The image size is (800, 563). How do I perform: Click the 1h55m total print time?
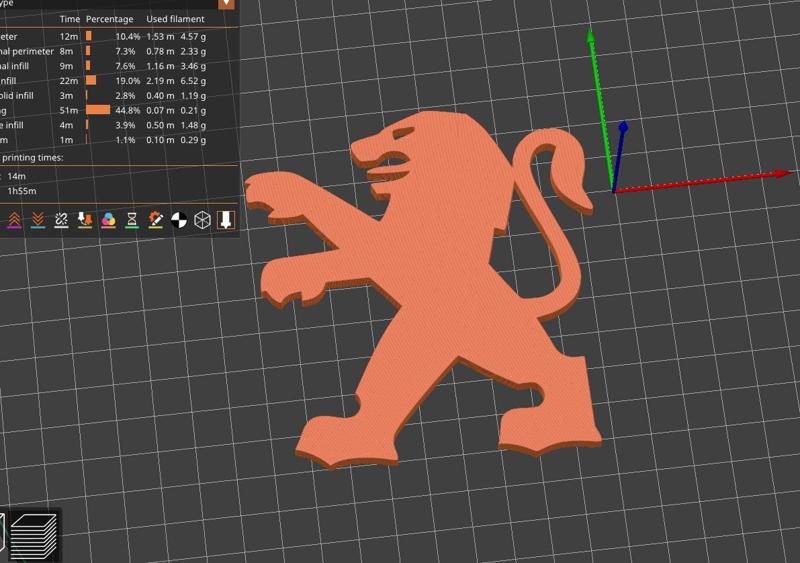pos(22,191)
